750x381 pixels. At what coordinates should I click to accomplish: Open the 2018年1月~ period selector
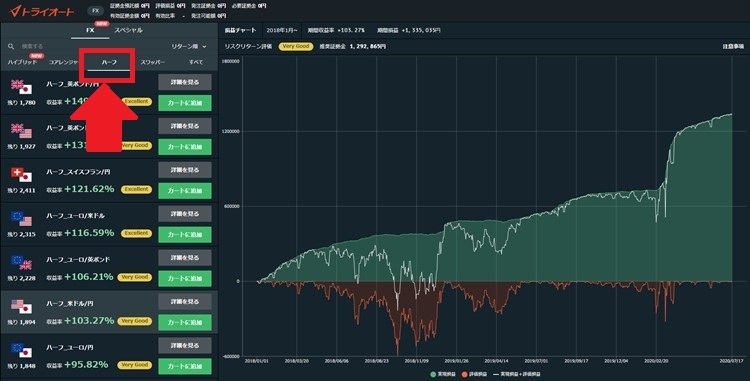(282, 30)
